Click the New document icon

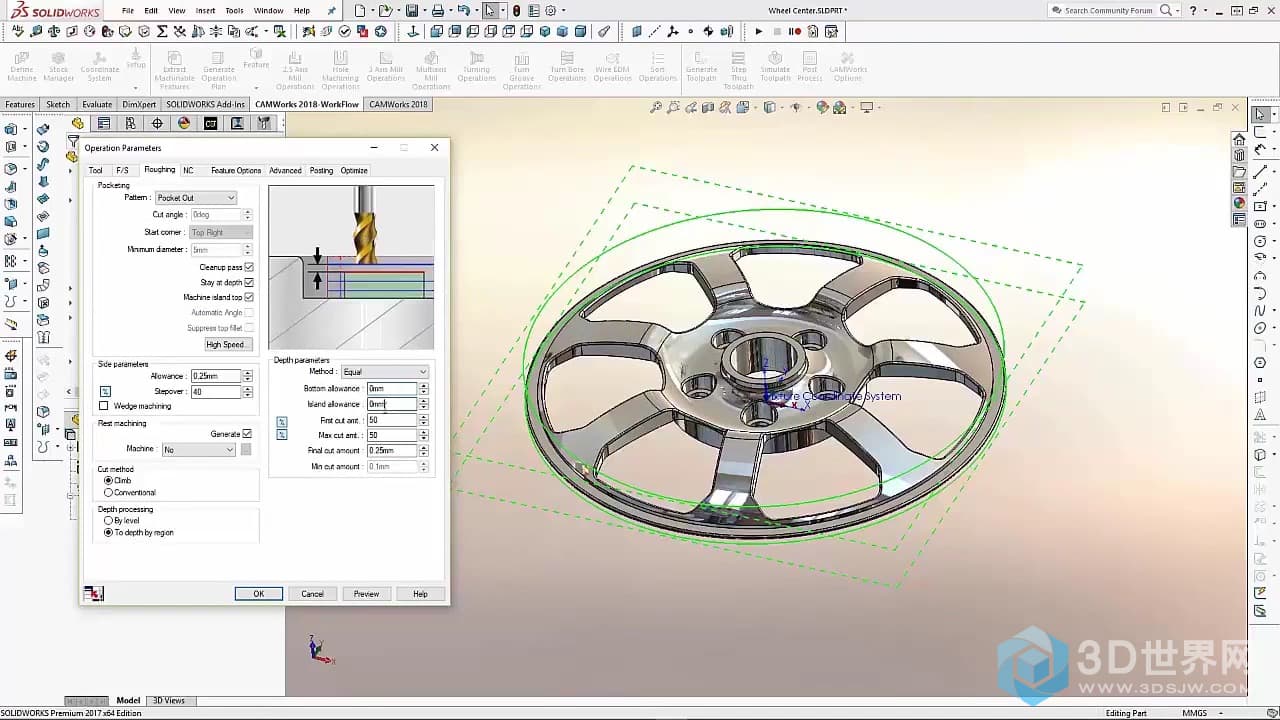pyautogui.click(x=360, y=11)
